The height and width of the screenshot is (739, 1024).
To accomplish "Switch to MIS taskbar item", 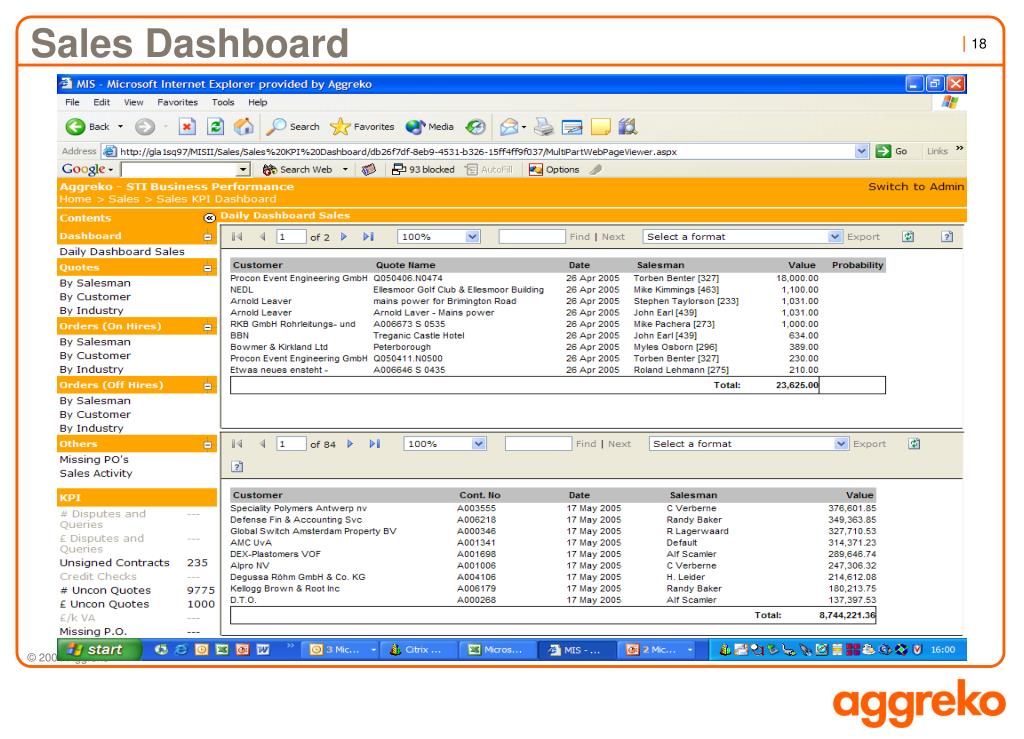I will (x=577, y=650).
